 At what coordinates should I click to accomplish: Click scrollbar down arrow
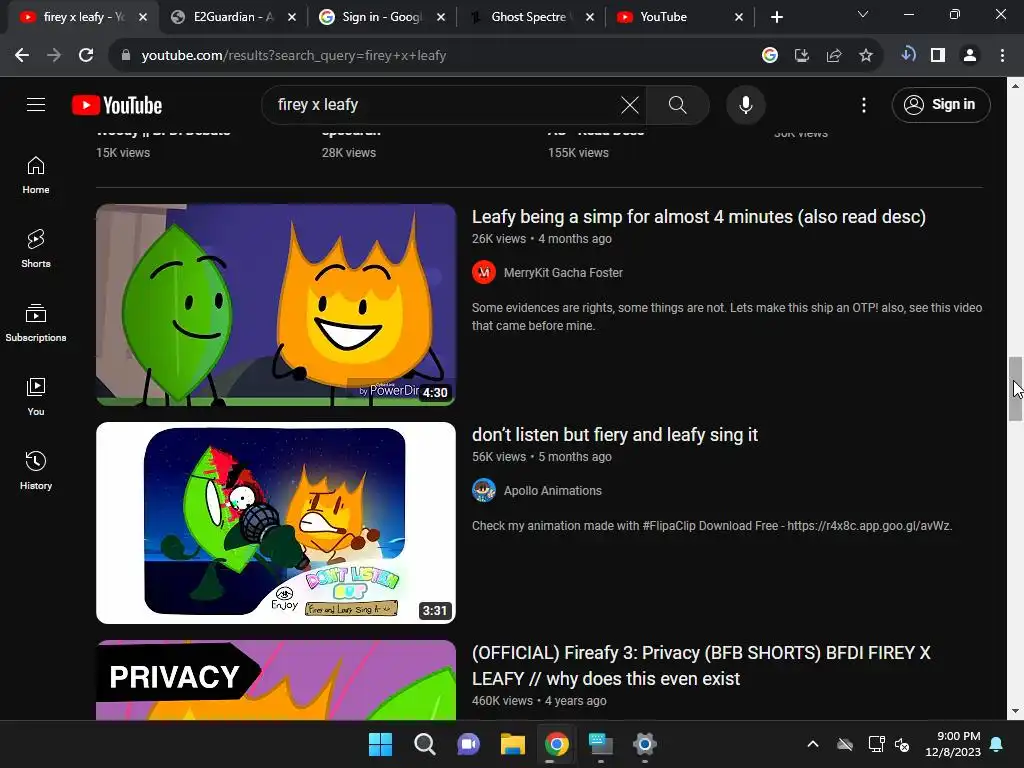pyautogui.click(x=1015, y=711)
